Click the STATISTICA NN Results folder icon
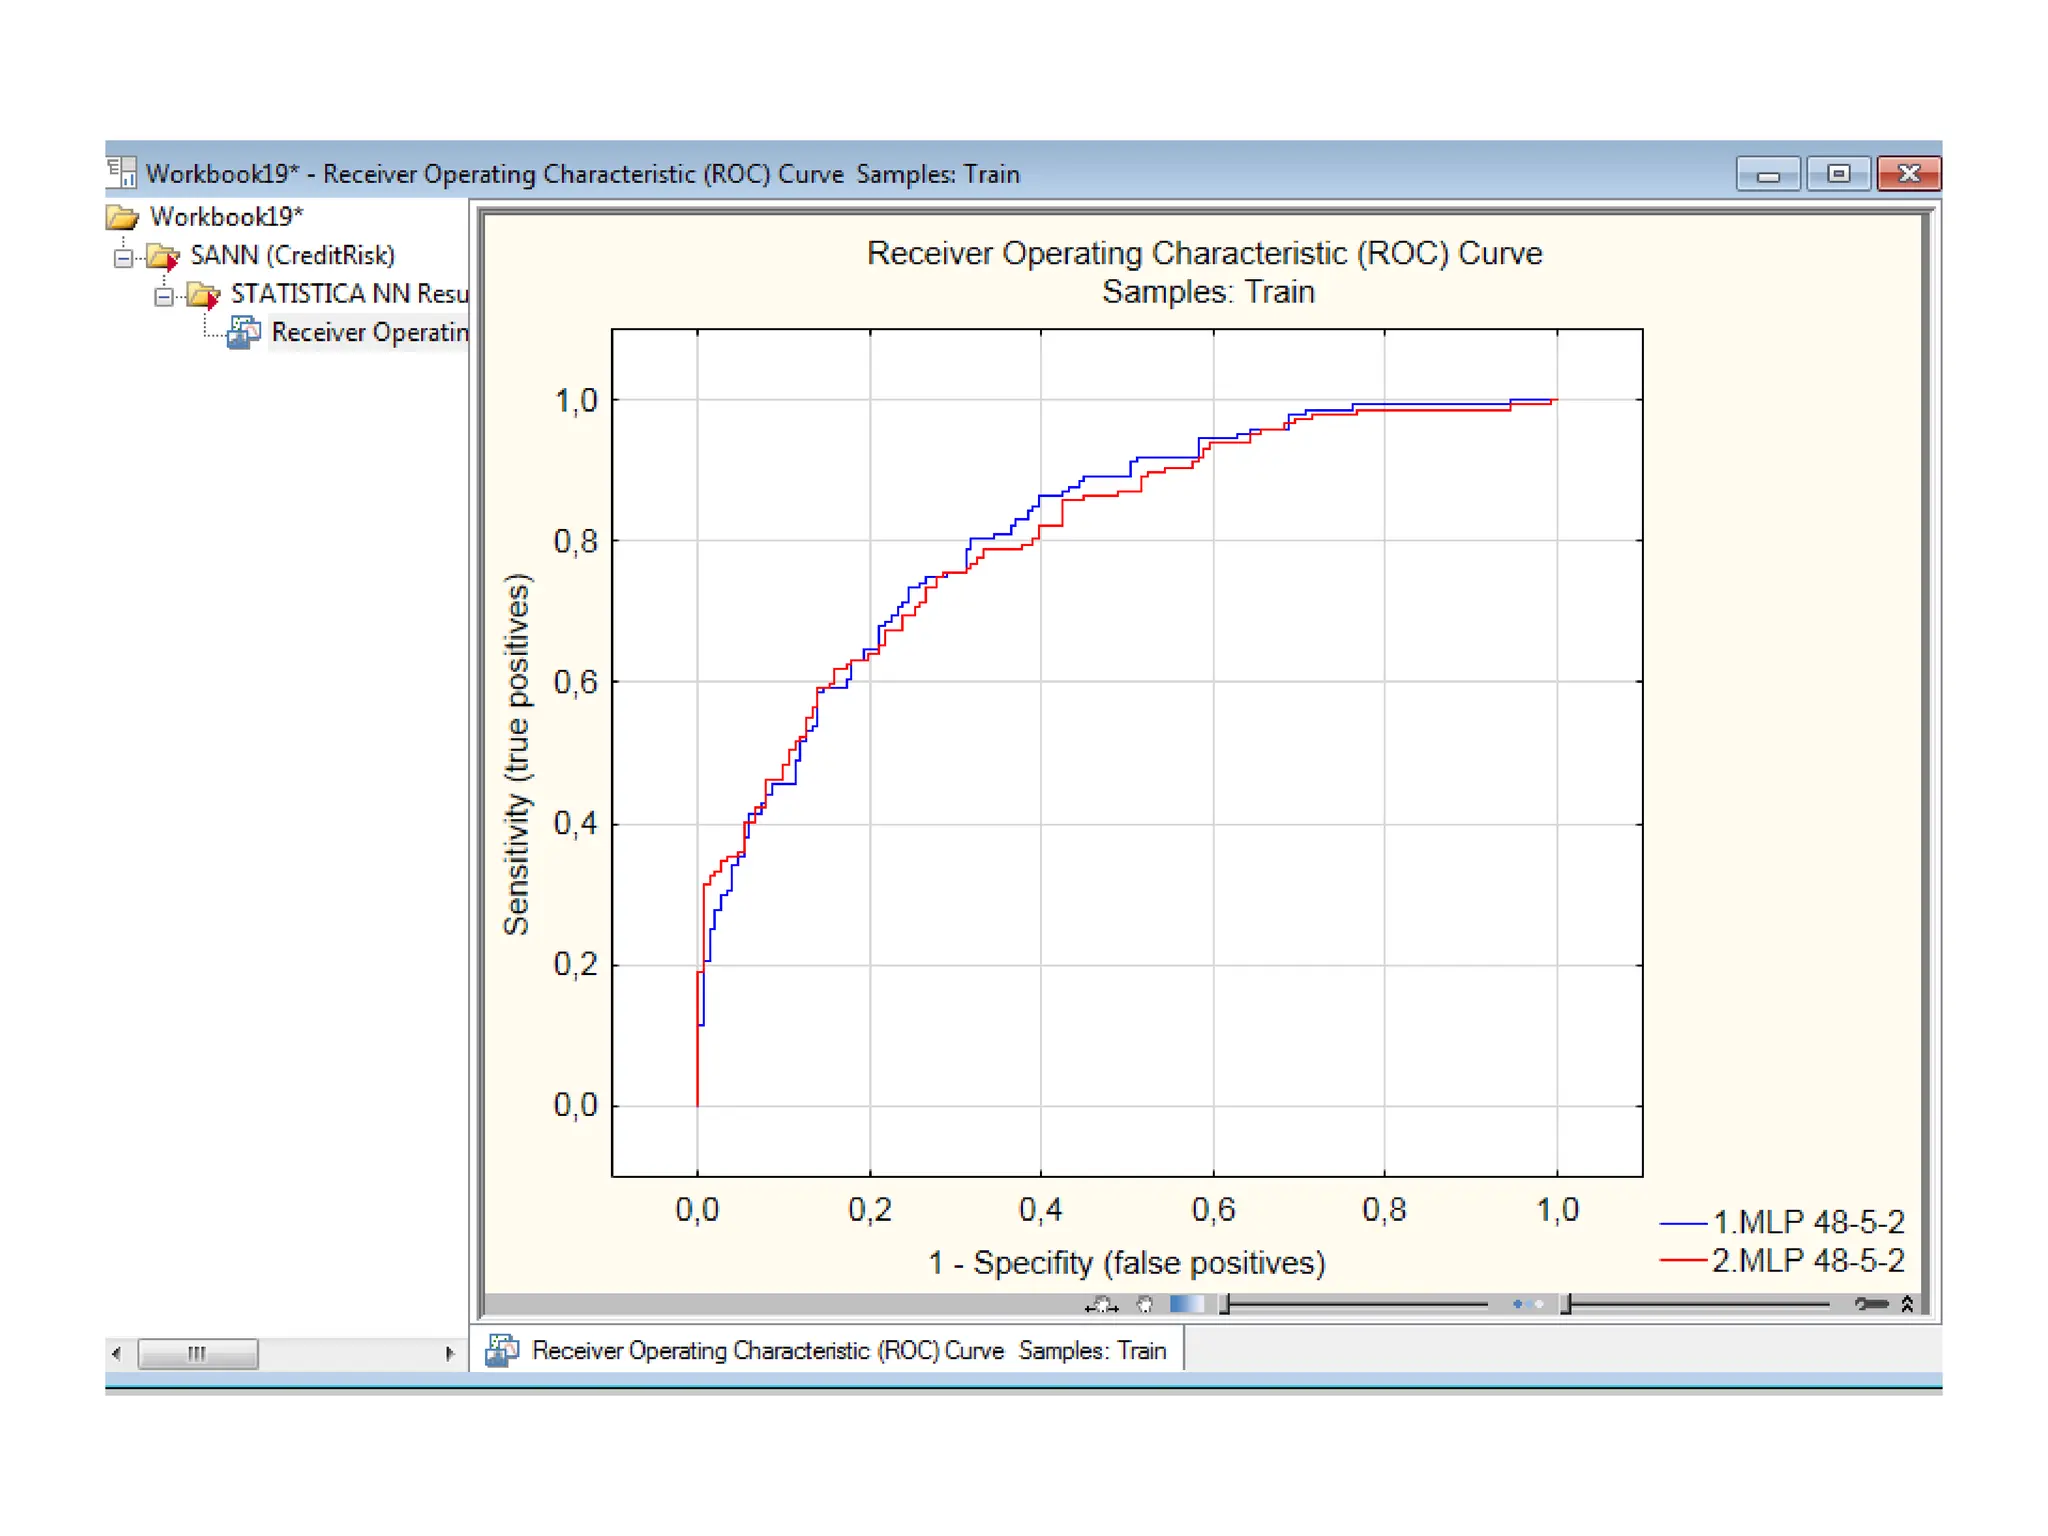This screenshot has width=2048, height=1536. pos(203,295)
